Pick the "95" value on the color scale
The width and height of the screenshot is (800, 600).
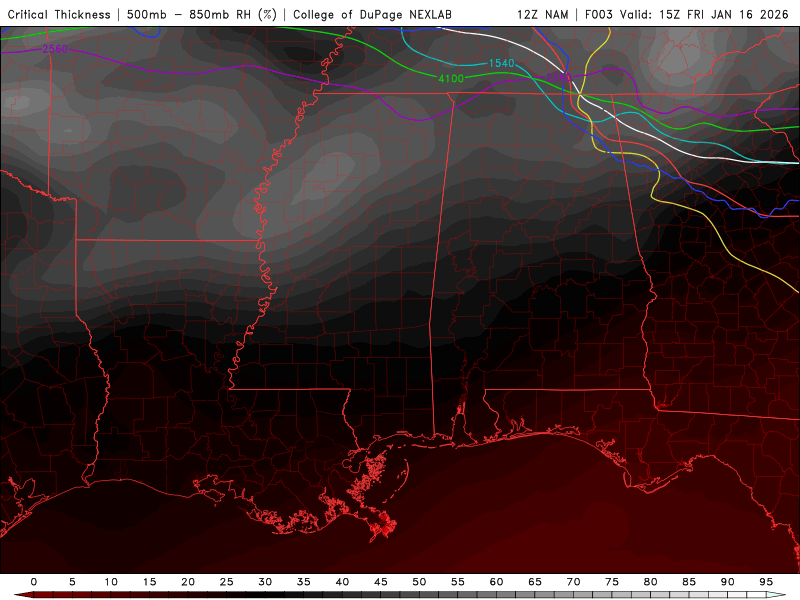(766, 582)
